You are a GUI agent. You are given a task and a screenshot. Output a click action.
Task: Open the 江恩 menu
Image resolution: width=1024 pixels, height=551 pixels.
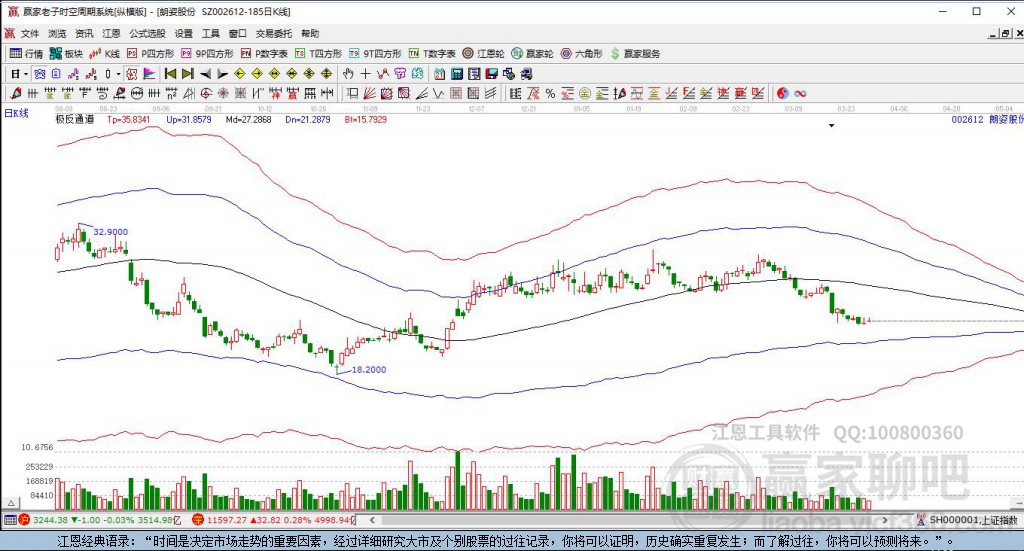(x=111, y=33)
